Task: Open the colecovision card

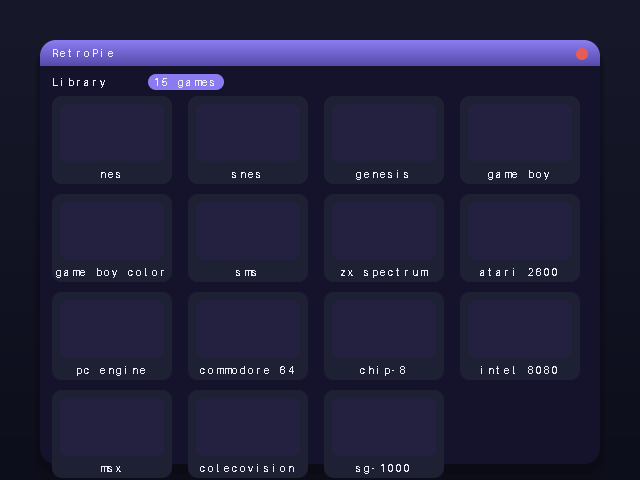Action: 248,434
